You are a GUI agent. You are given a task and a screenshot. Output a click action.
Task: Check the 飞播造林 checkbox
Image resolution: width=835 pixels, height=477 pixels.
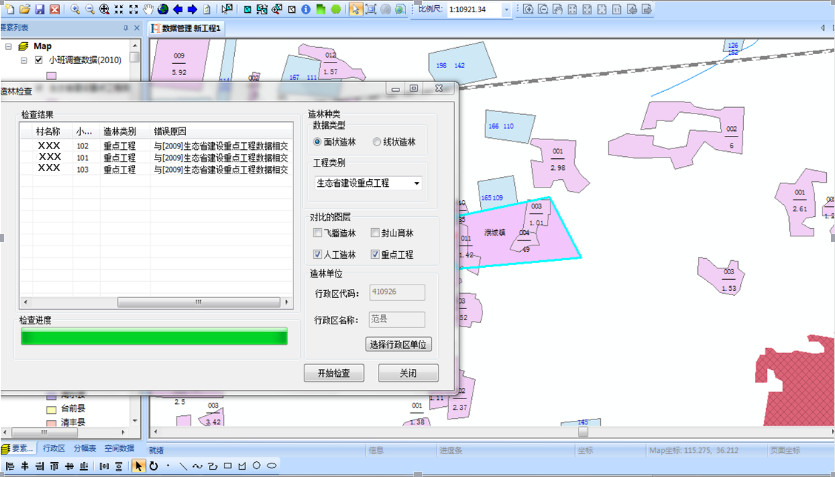pos(318,233)
